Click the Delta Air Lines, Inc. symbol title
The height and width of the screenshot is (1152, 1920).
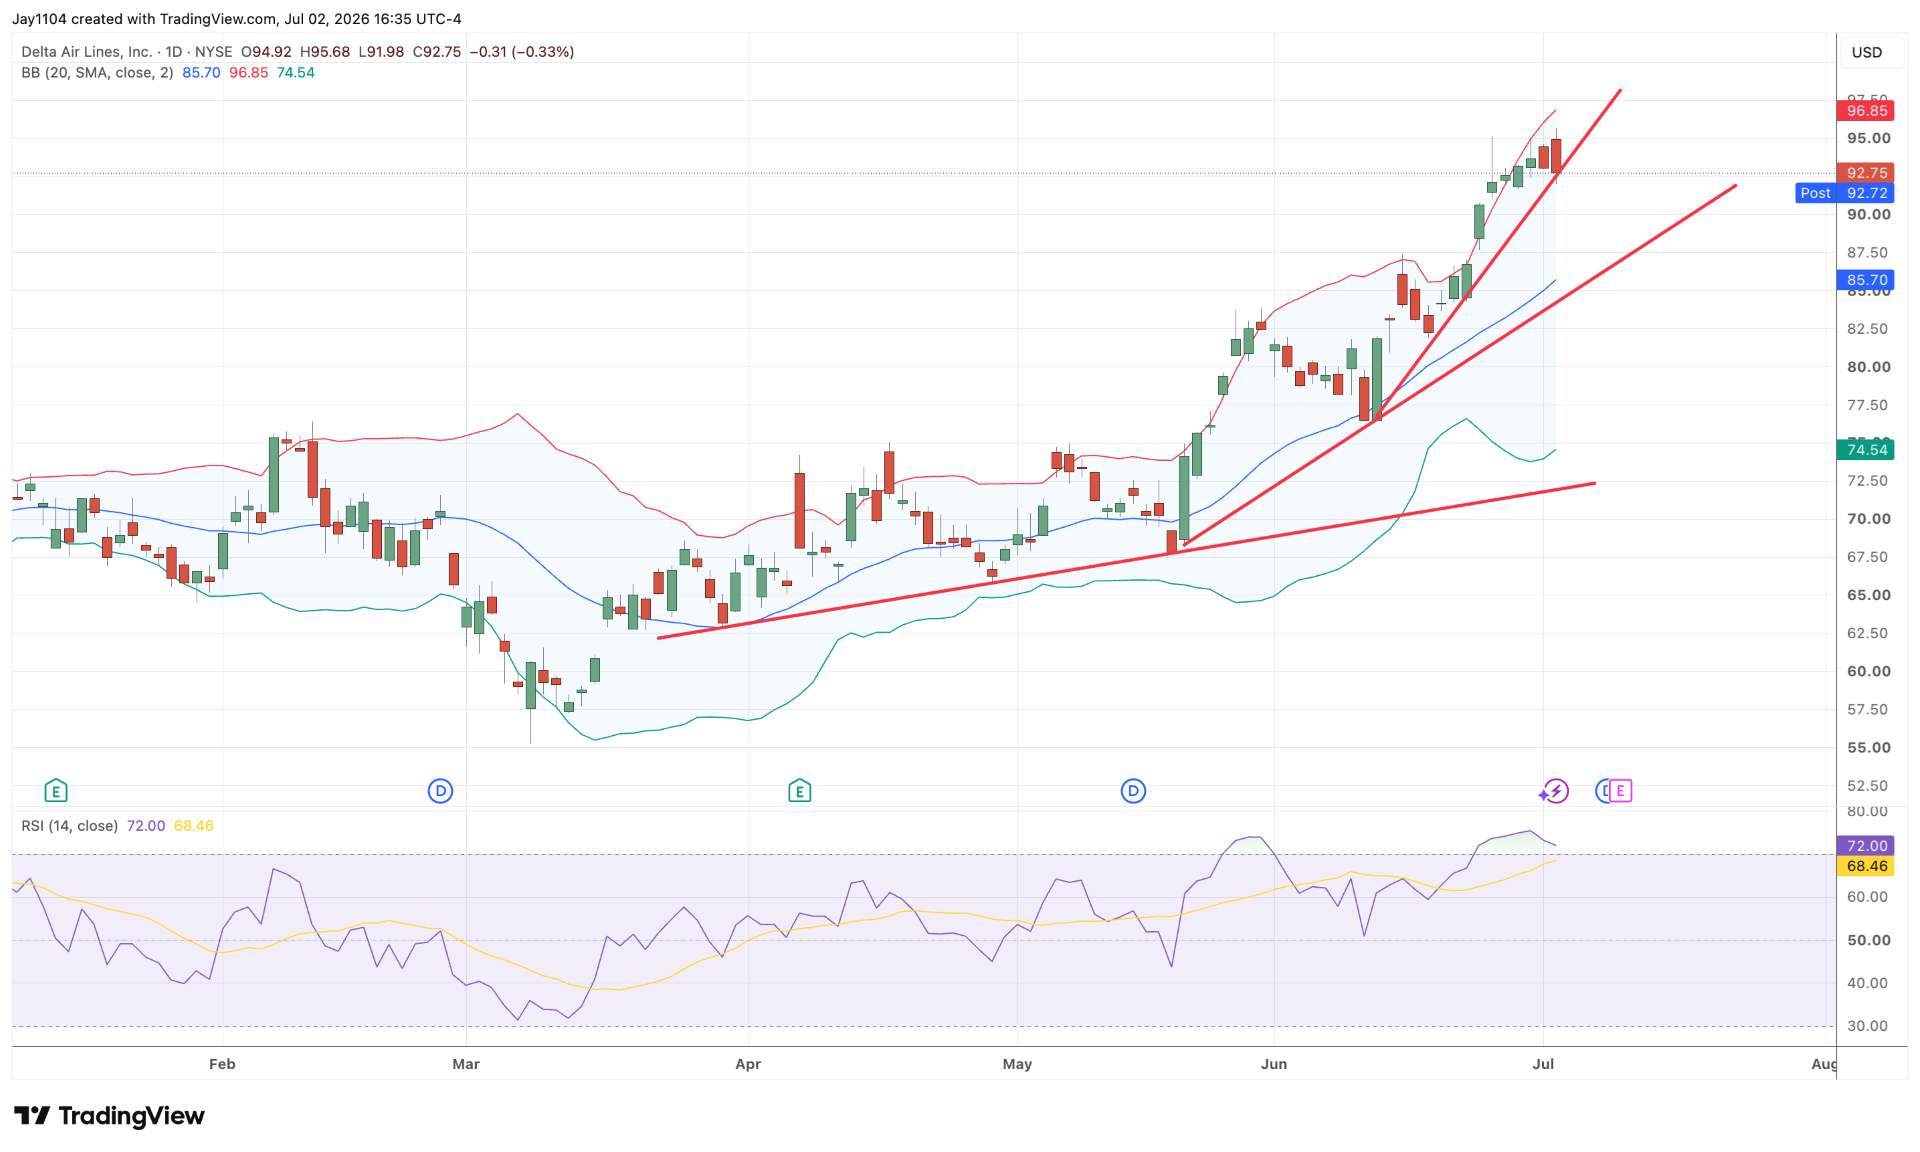click(87, 52)
